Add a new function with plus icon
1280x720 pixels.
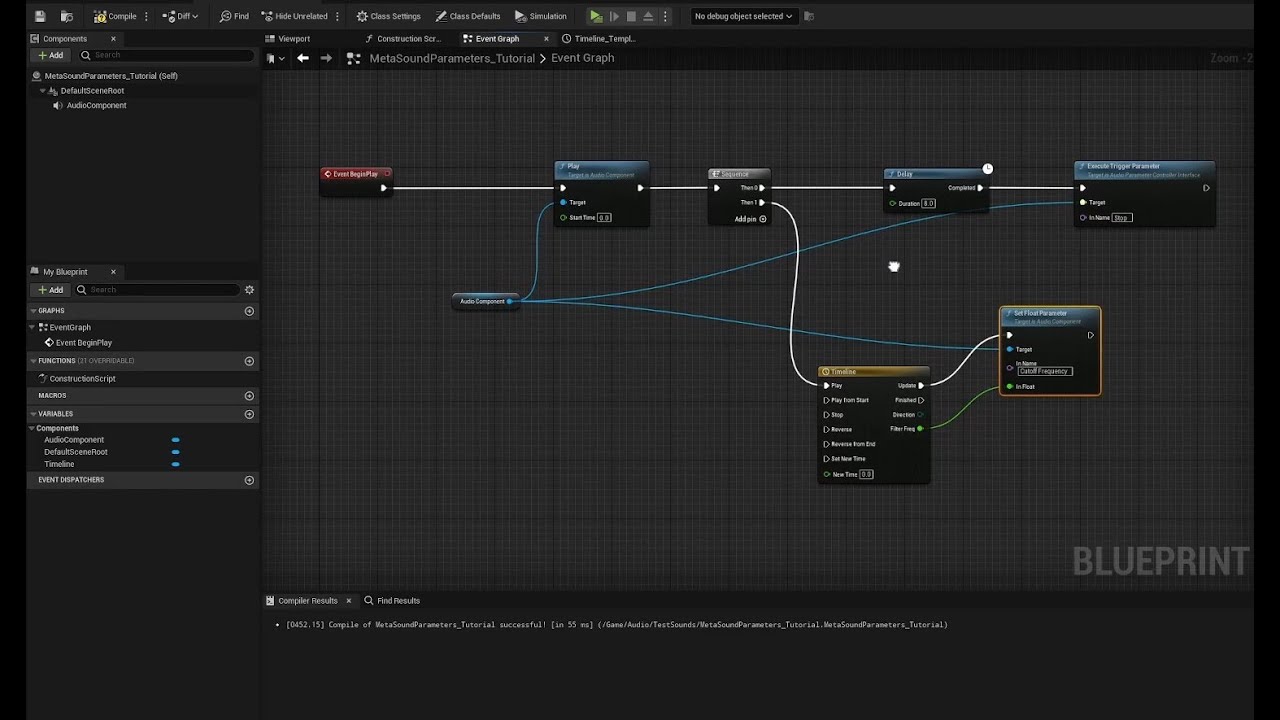[x=249, y=361]
